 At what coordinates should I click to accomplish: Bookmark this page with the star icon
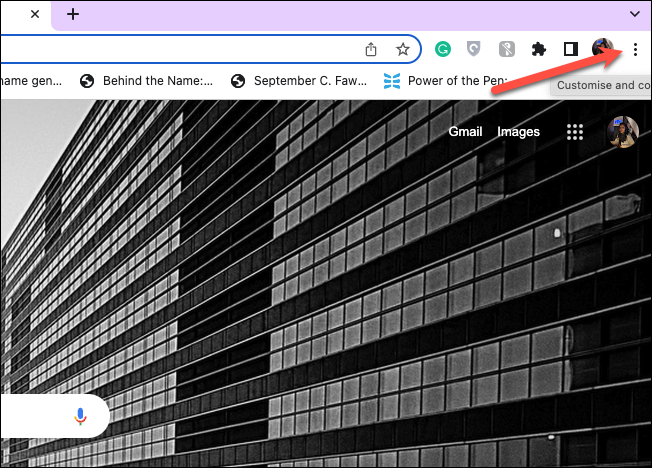[x=403, y=50]
